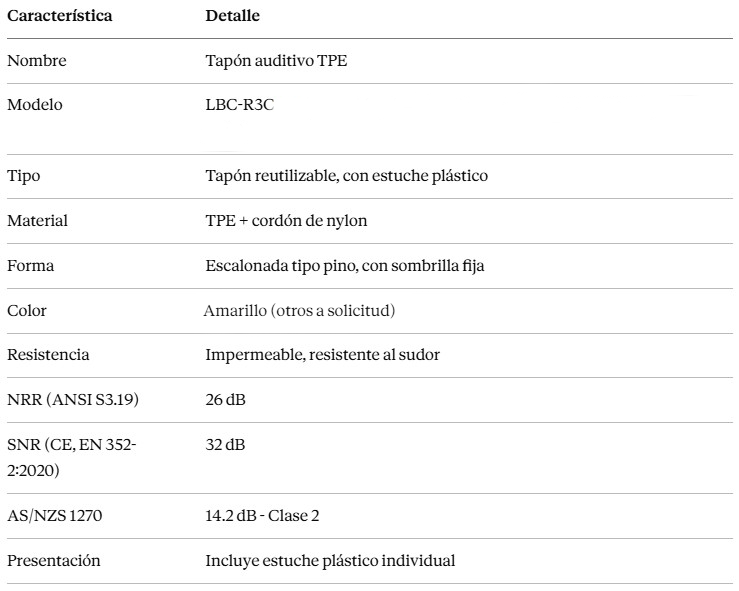Click the 14.2 dB - Clase 2 value

point(262,516)
